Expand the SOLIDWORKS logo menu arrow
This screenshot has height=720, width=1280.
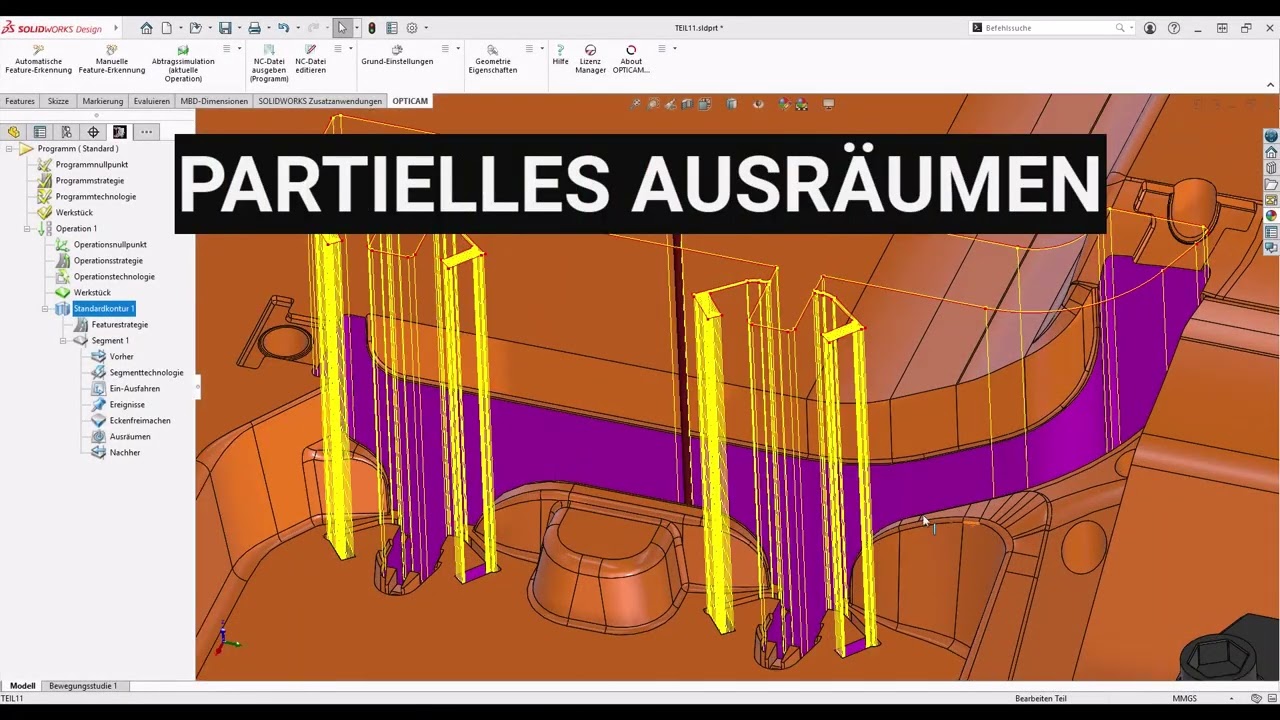(x=116, y=28)
